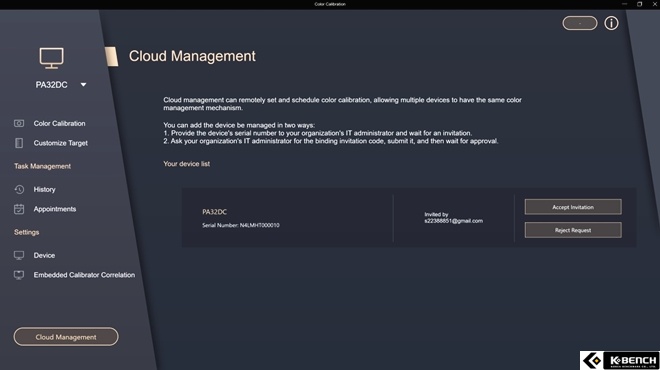Viewport: 660px width, 370px height.
Task: Restore down the Color Calibration window
Action: pos(639,4)
